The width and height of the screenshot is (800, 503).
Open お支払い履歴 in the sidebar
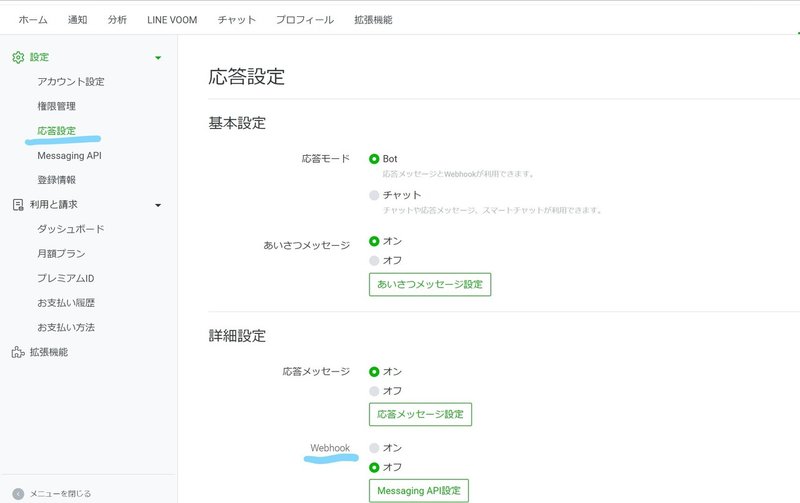point(66,303)
